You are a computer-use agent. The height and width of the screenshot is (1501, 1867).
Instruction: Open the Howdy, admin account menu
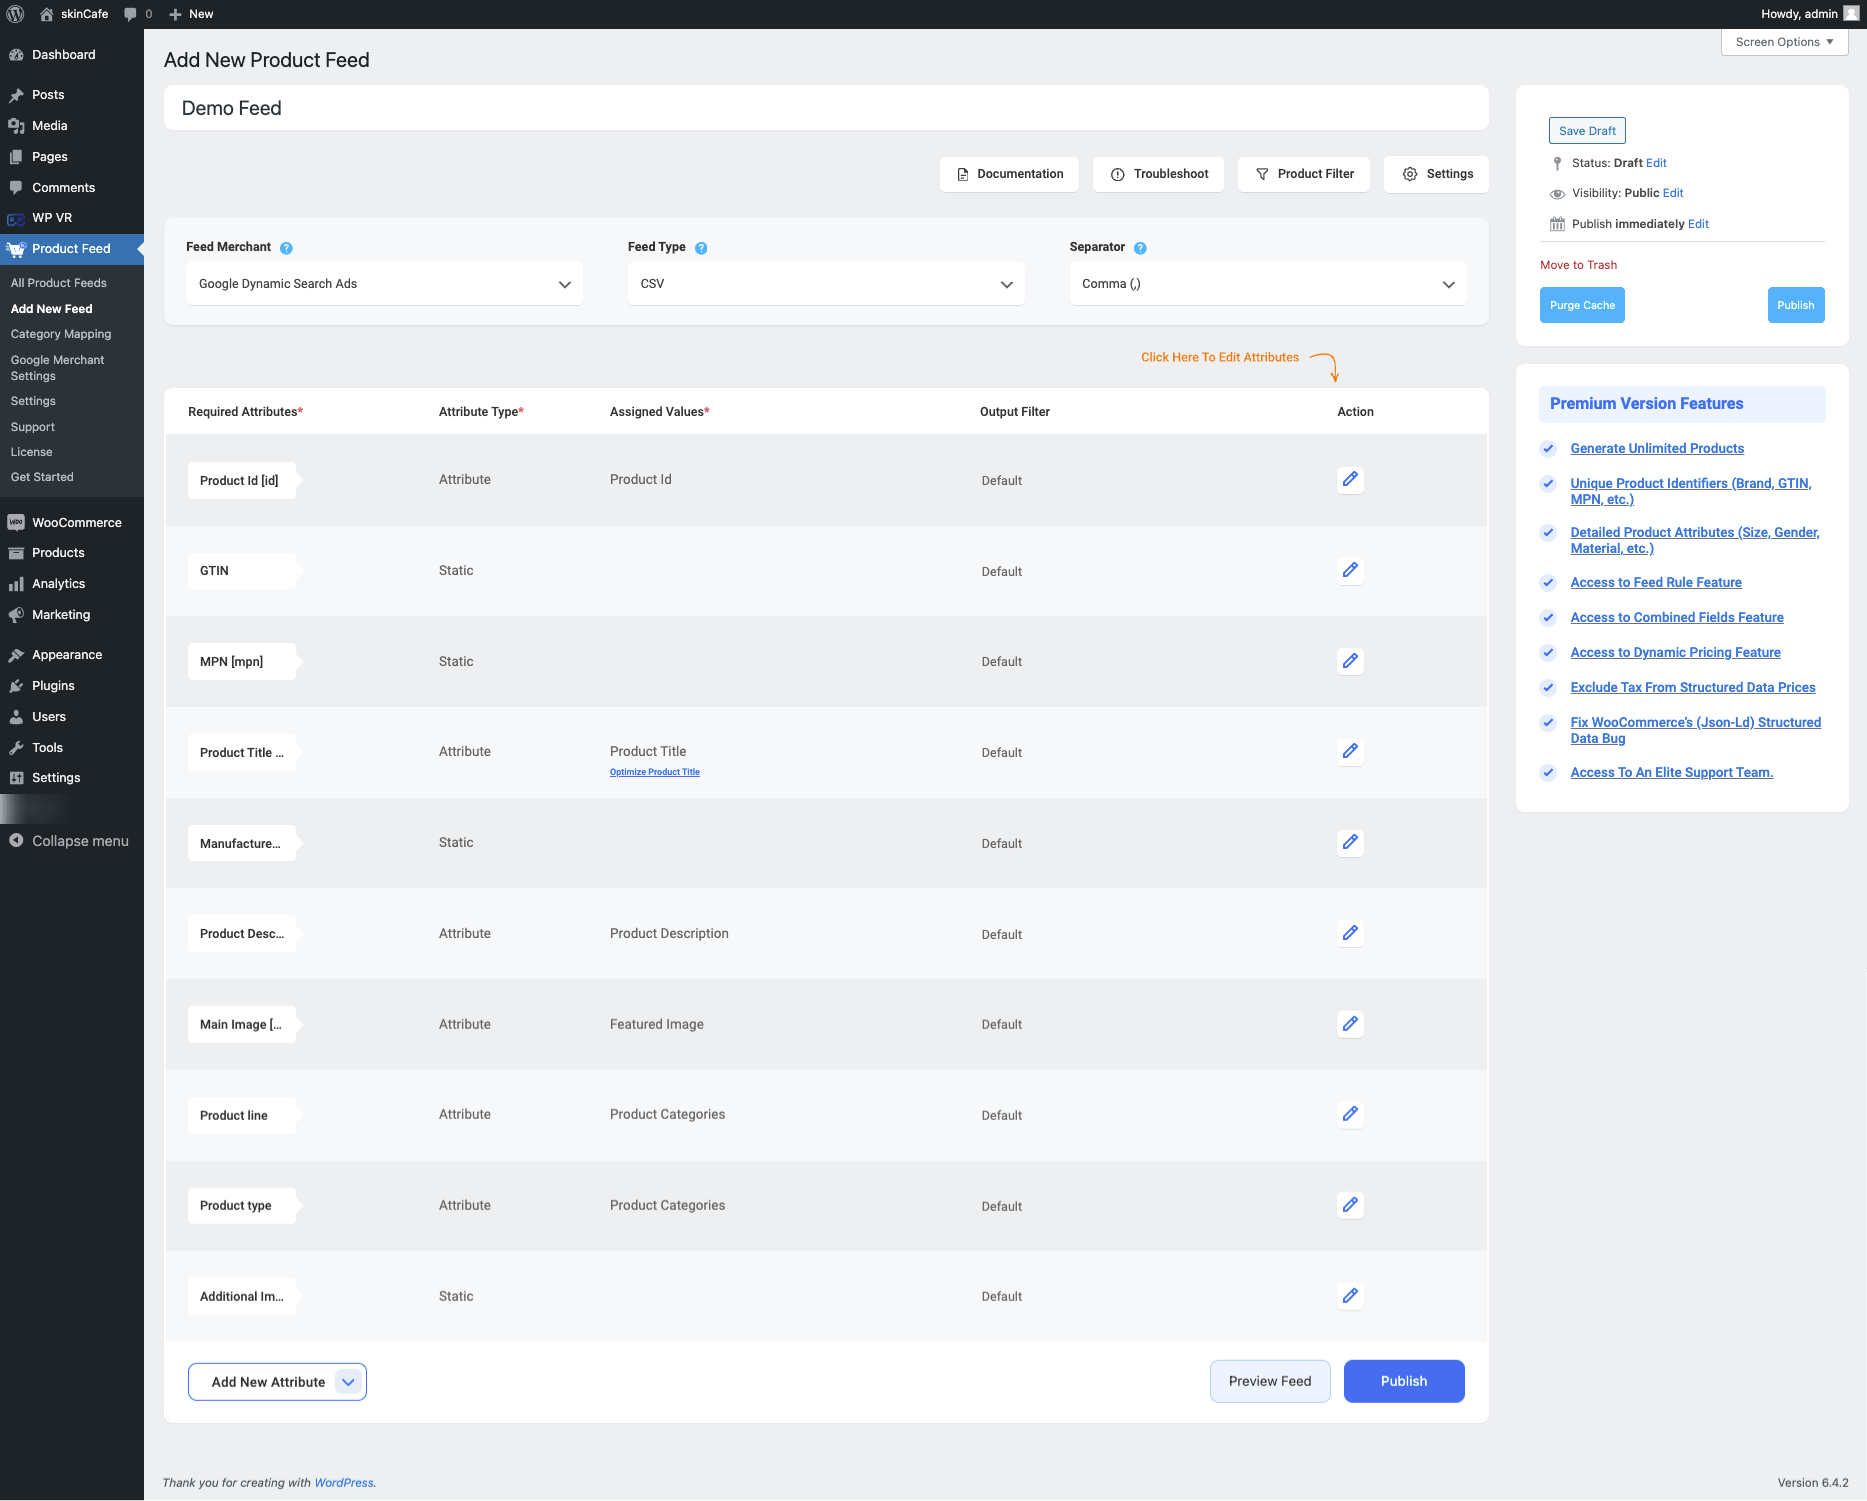tap(1809, 14)
